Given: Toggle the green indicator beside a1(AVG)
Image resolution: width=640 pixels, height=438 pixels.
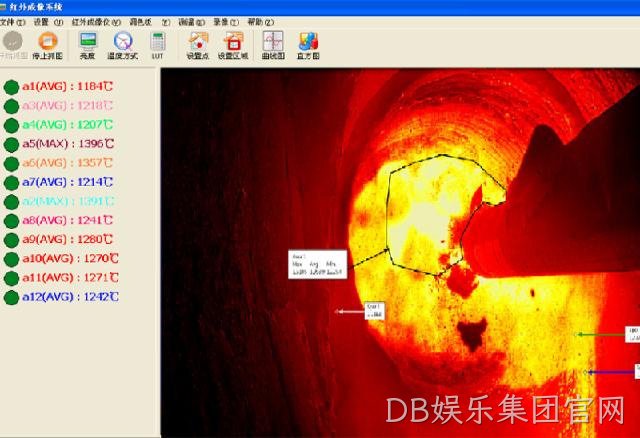Looking at the screenshot, I should point(11,87).
